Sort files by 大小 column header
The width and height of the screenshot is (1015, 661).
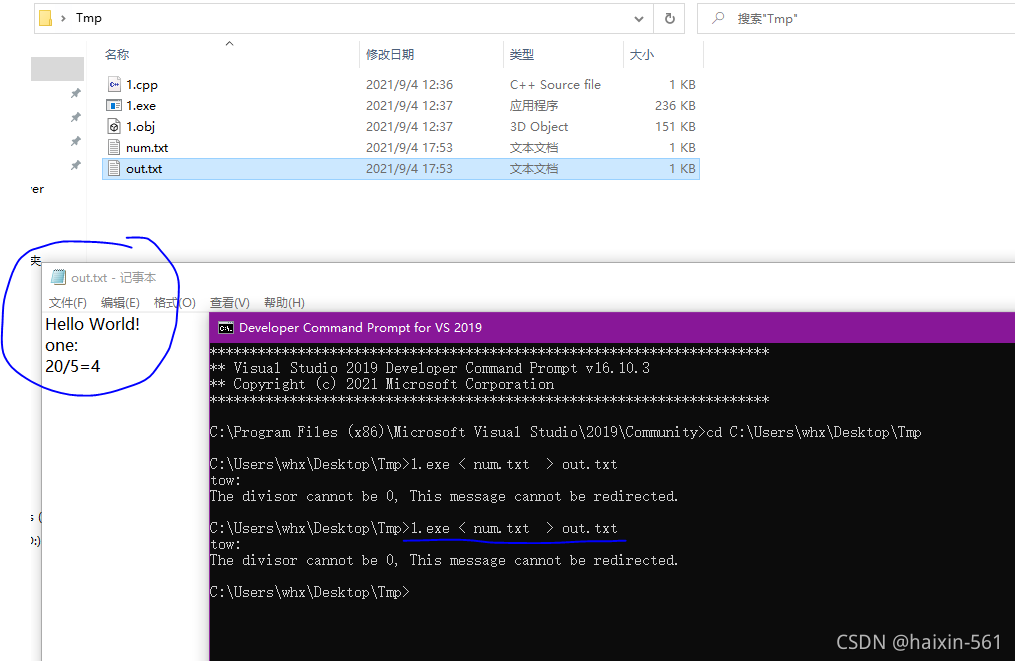[x=641, y=54]
